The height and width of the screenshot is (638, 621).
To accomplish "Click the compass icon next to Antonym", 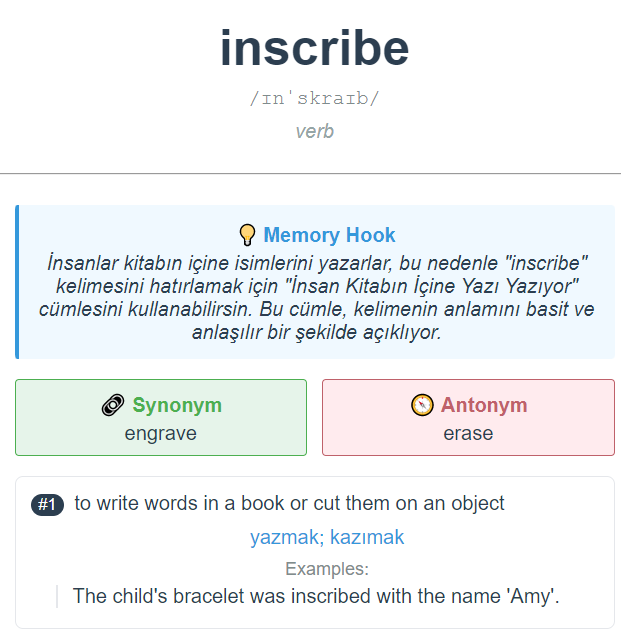I will [422, 405].
